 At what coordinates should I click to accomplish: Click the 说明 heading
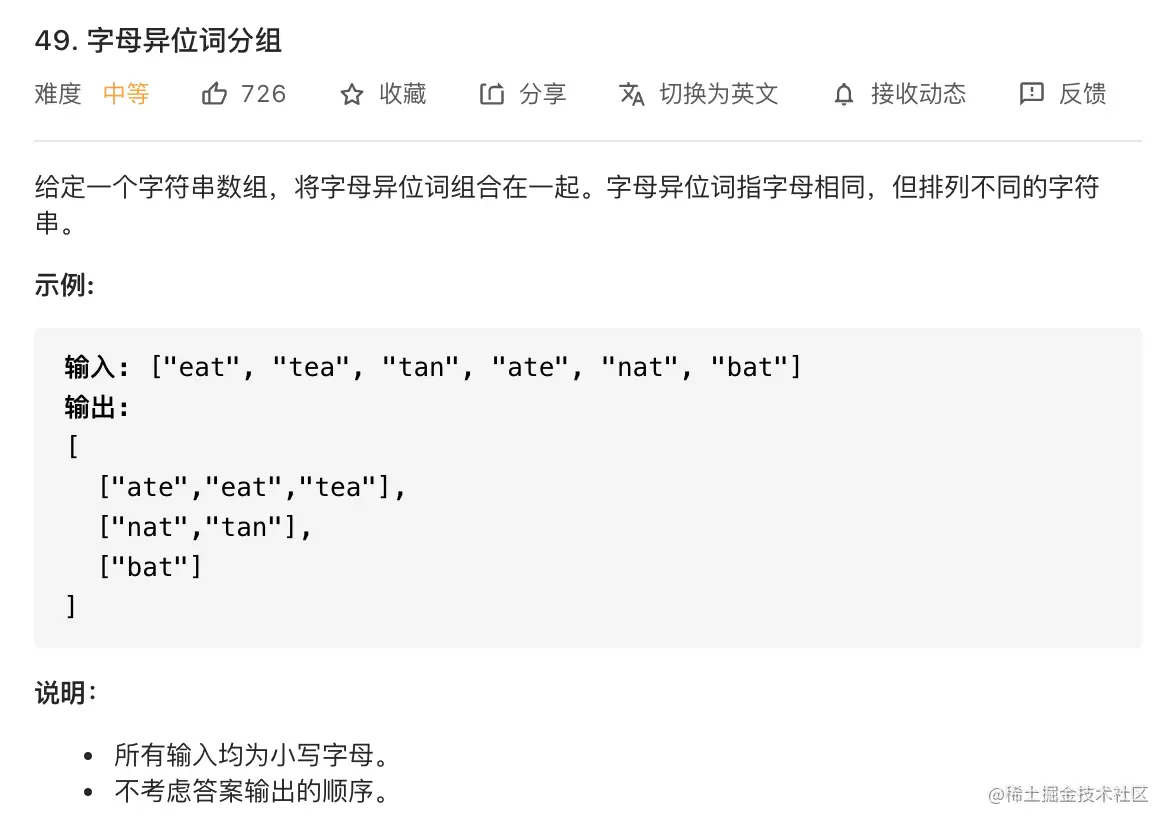coord(65,693)
